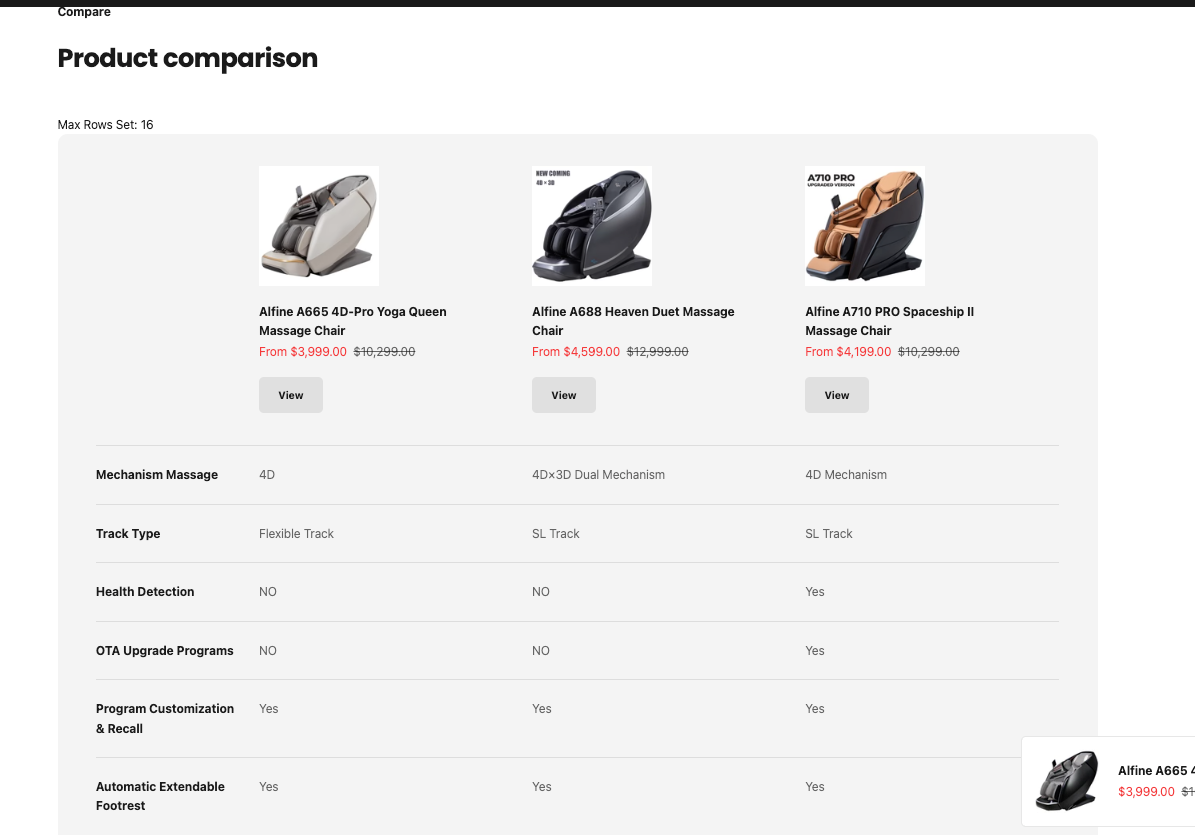Screen dimensions: 1195x835
Task: Click the Compare breadcrumb at the top
Action: pos(84,12)
